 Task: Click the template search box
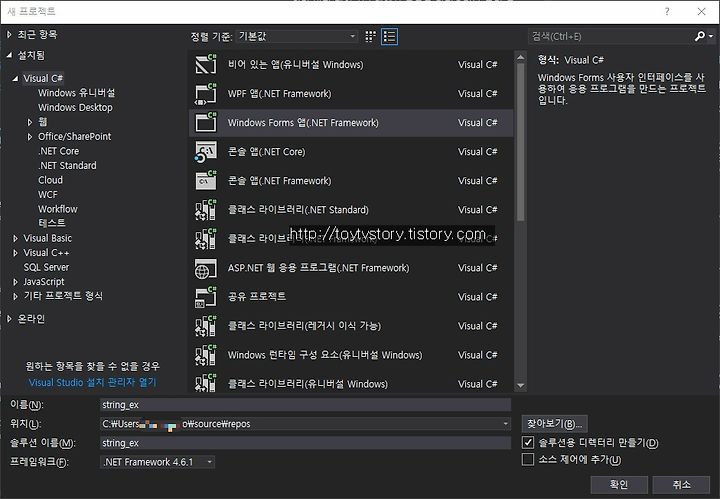pyautogui.click(x=611, y=36)
